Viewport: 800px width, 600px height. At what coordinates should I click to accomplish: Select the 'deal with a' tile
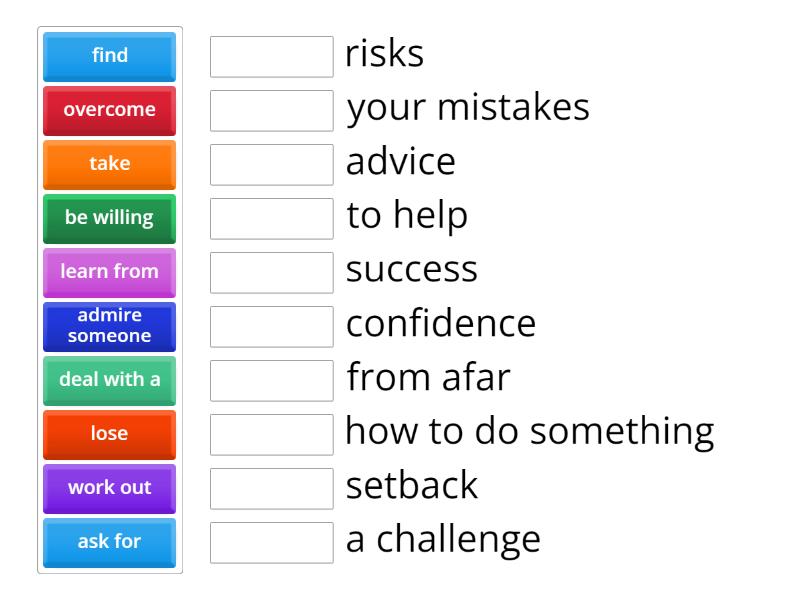point(108,380)
